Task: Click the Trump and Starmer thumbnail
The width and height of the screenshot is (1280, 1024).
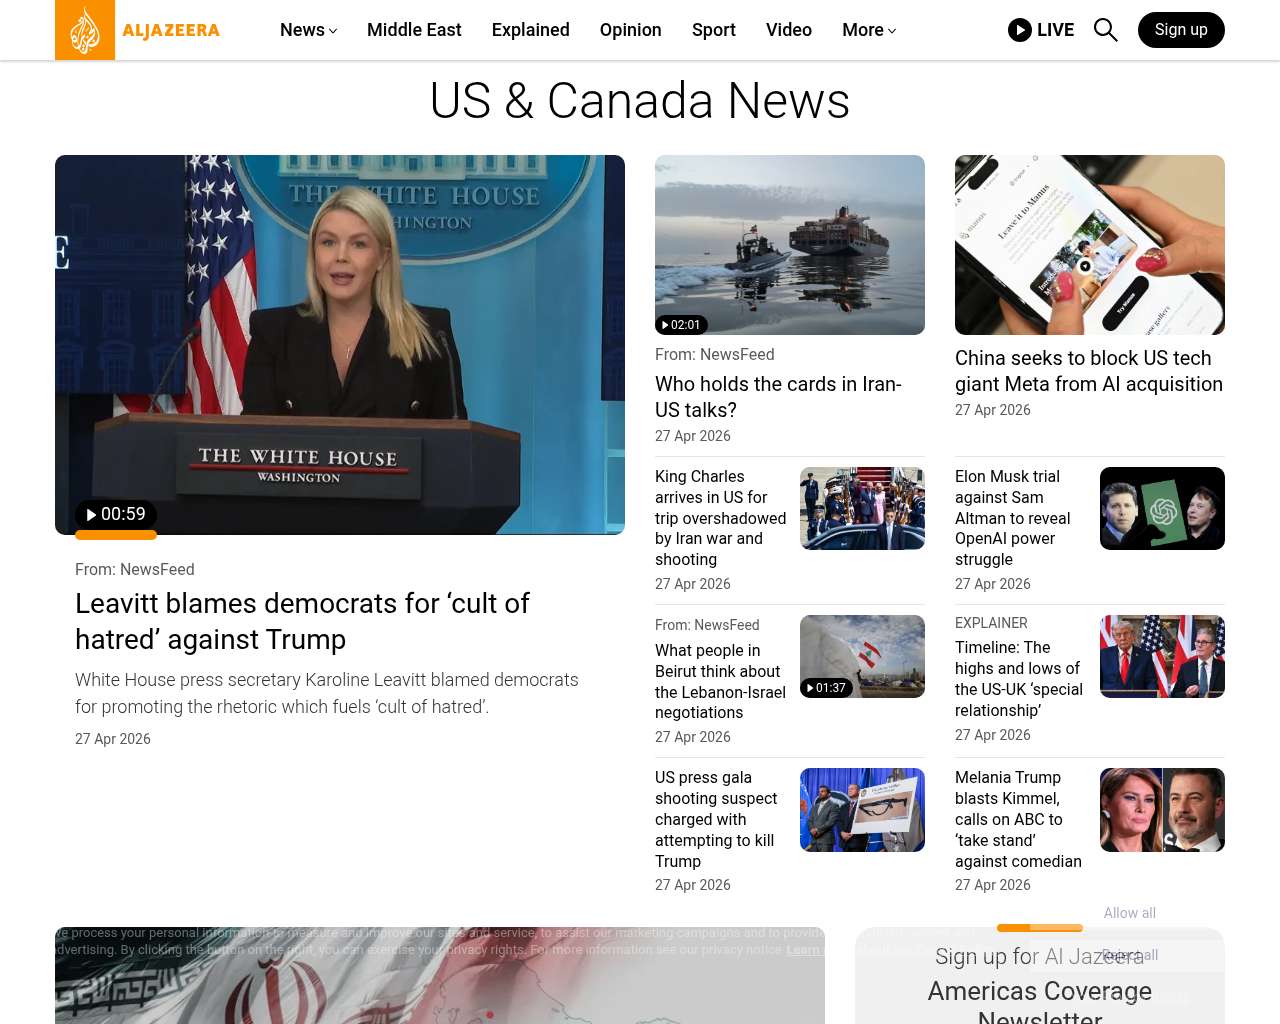Action: click(1162, 656)
